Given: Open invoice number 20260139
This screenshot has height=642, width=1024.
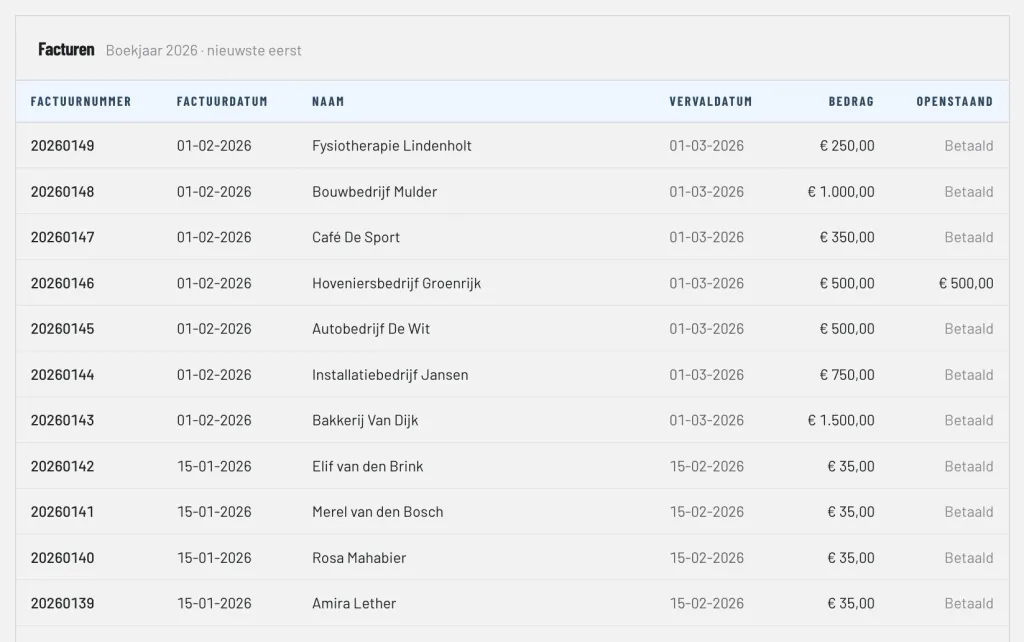Looking at the screenshot, I should point(63,603).
